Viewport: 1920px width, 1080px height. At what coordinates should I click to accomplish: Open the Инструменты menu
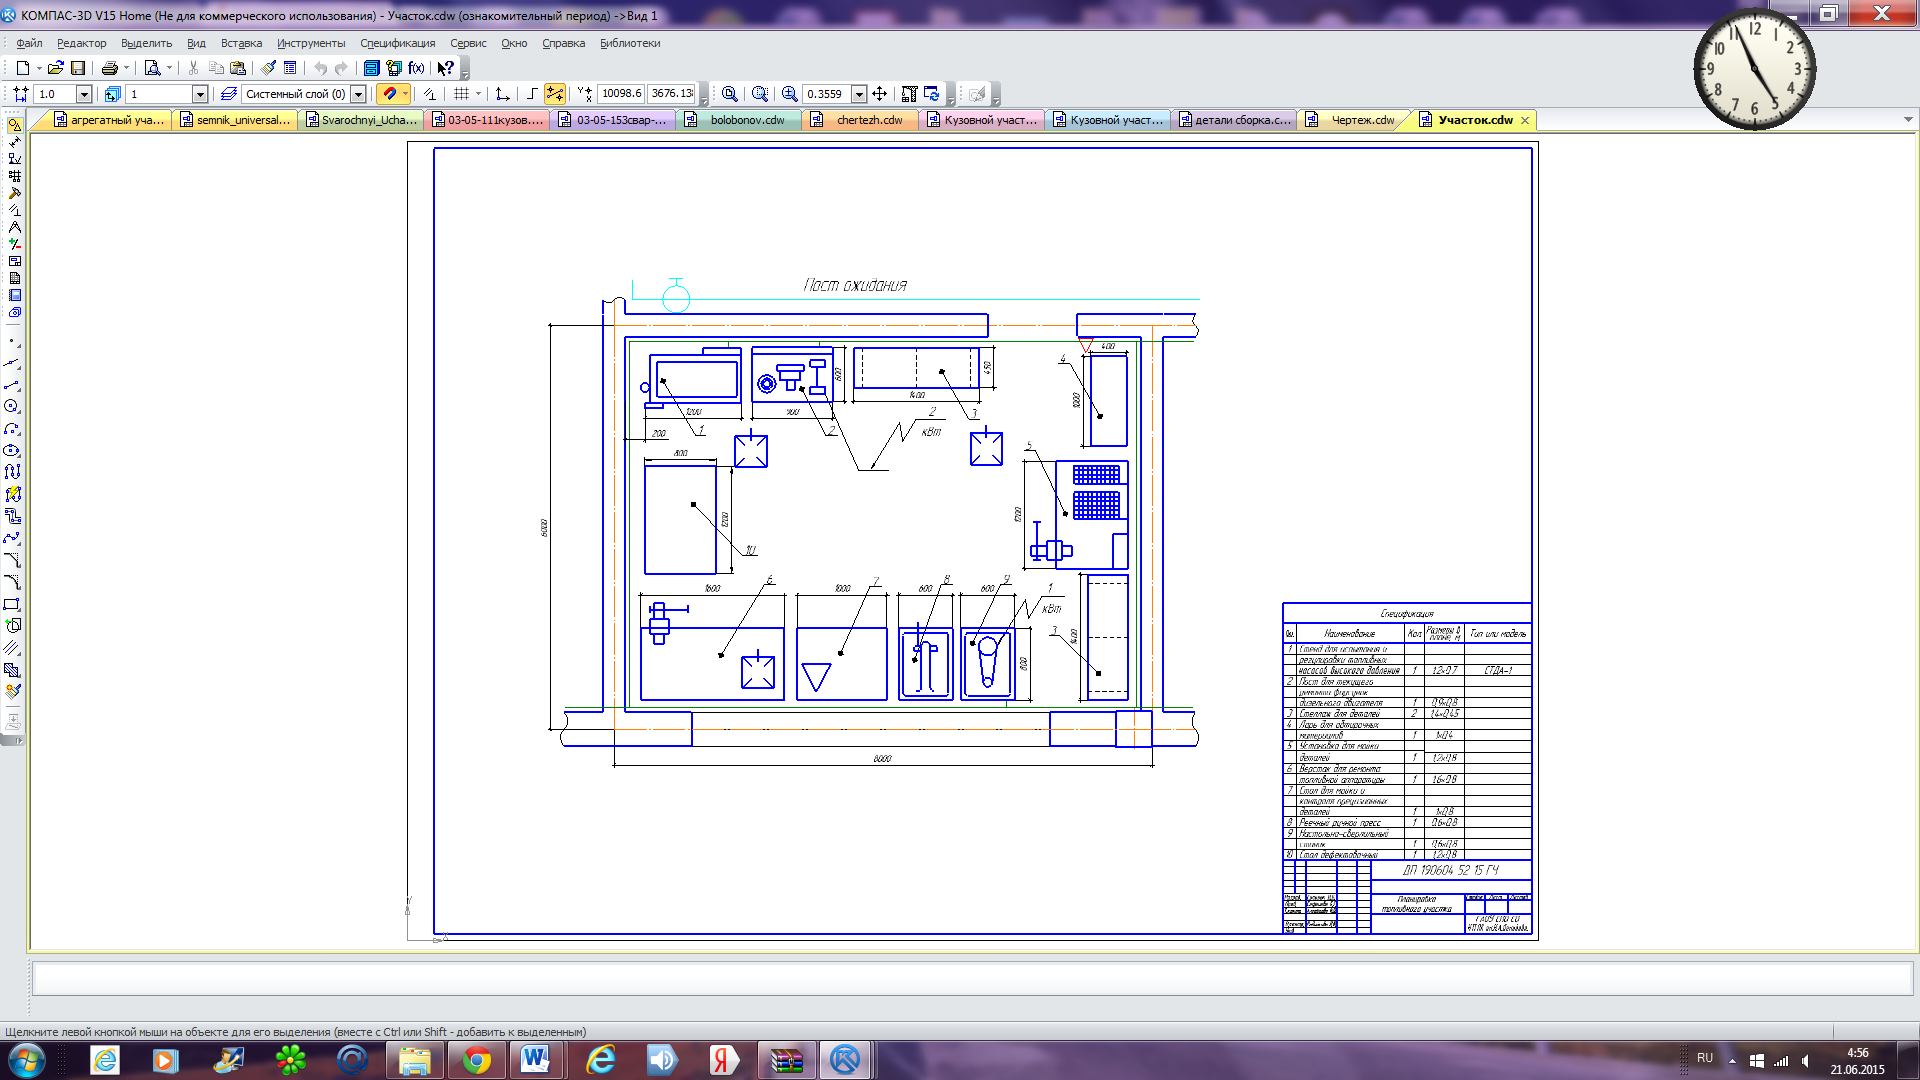(311, 43)
